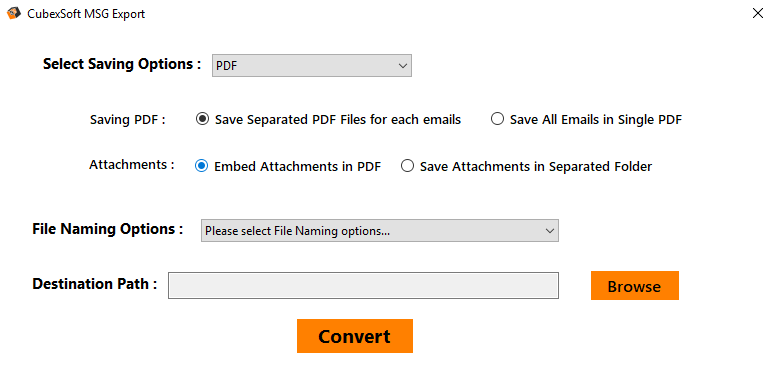Click the Attachments label text
The width and height of the screenshot is (770, 378).
click(x=132, y=165)
